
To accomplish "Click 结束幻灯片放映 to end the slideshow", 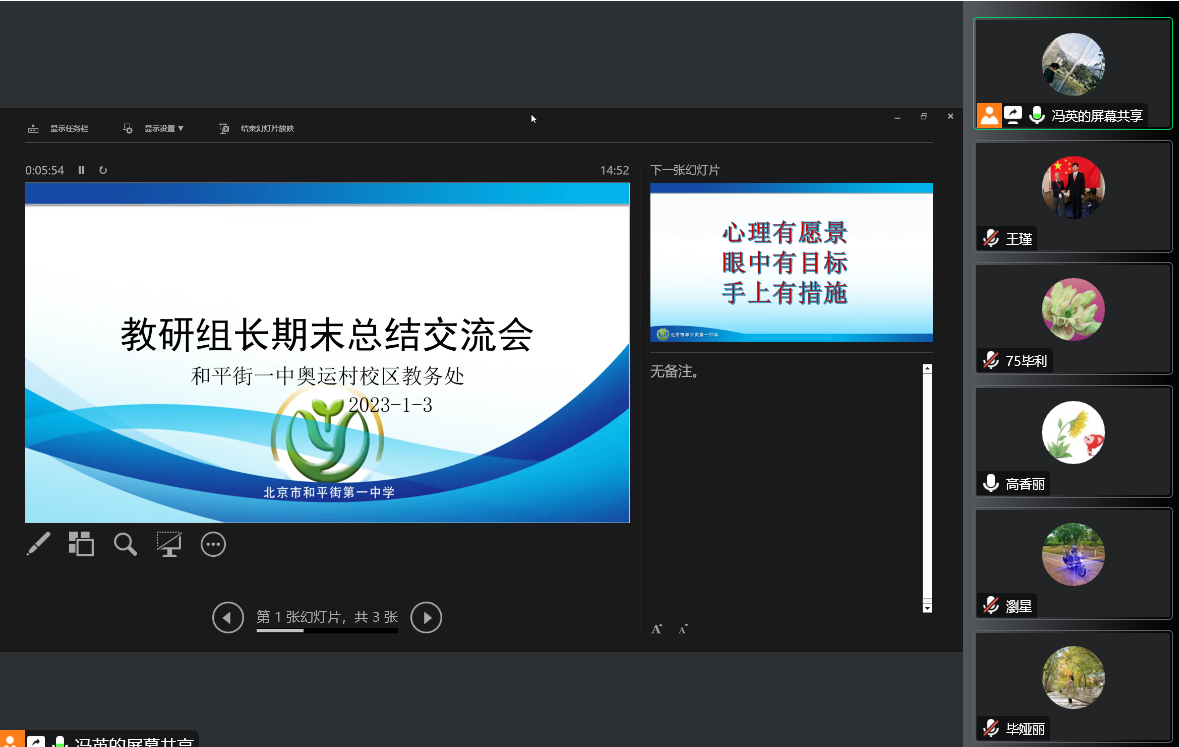I will pos(257,128).
